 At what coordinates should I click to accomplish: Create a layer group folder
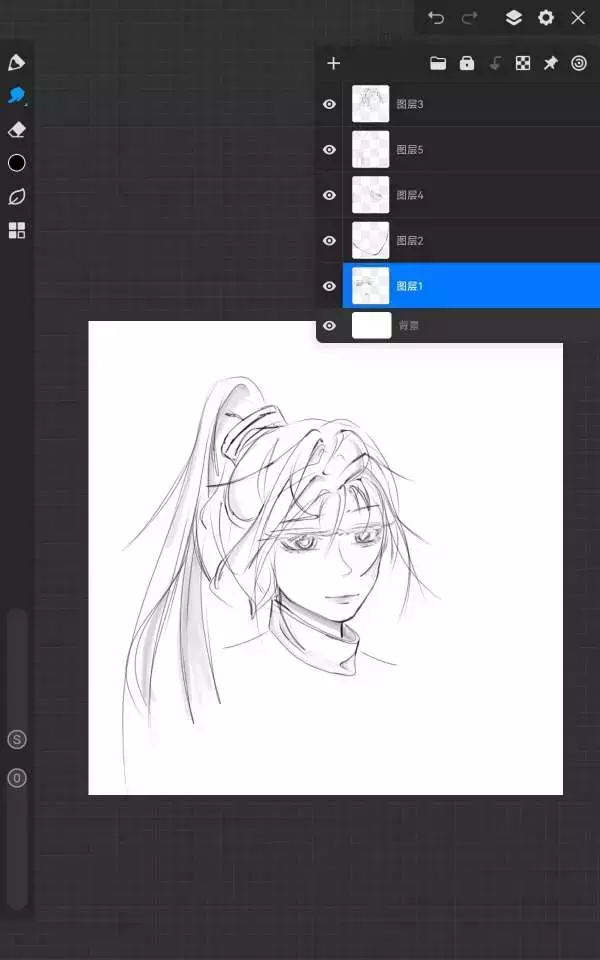pos(438,63)
